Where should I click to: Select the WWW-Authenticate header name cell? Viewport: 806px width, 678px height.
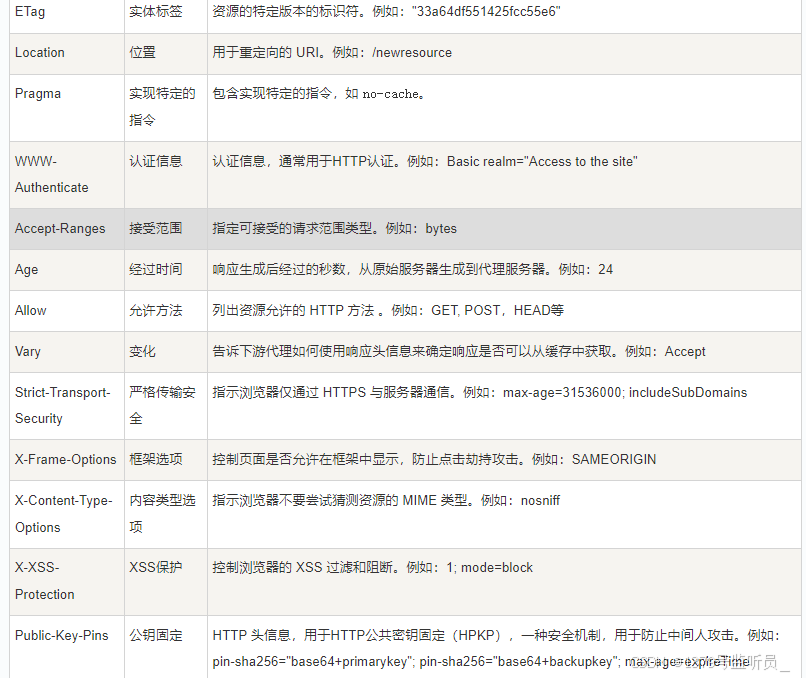point(67,175)
